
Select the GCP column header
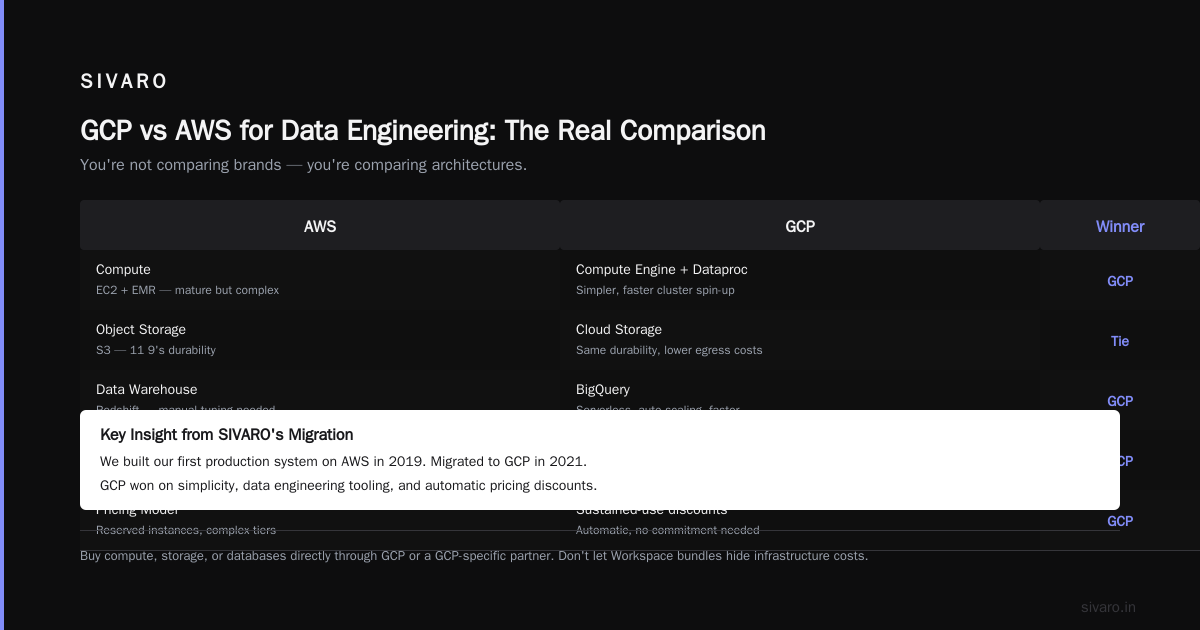[800, 226]
